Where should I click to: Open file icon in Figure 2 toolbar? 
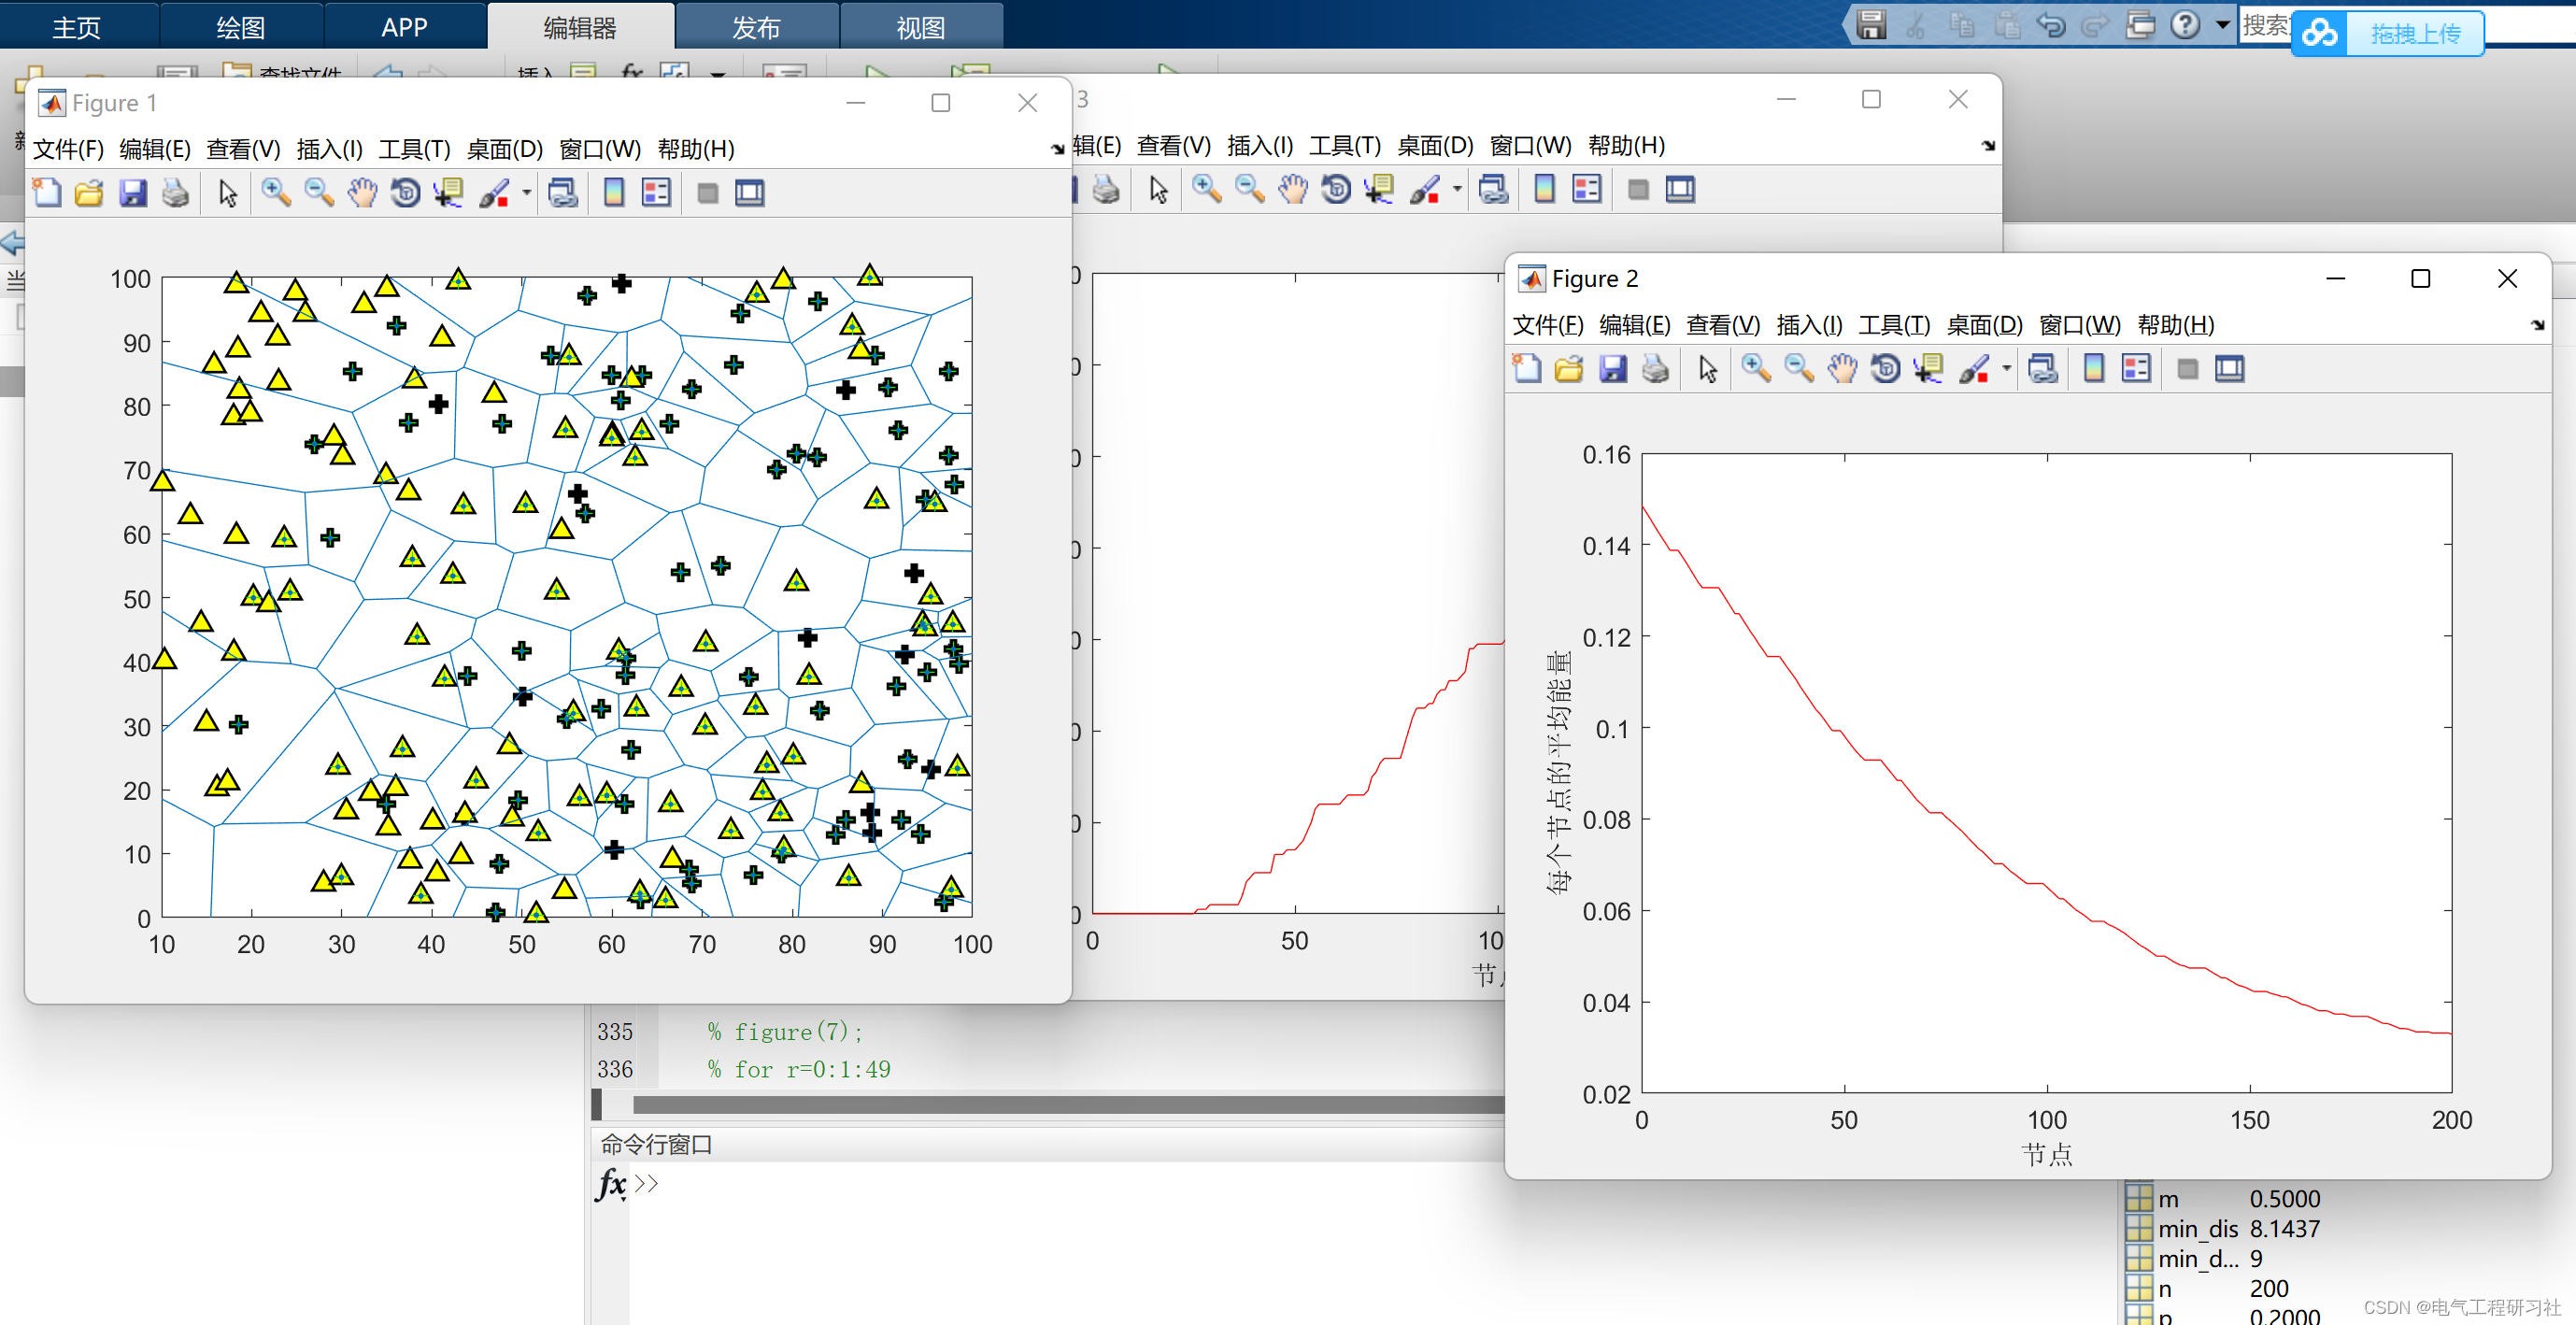click(x=1569, y=369)
